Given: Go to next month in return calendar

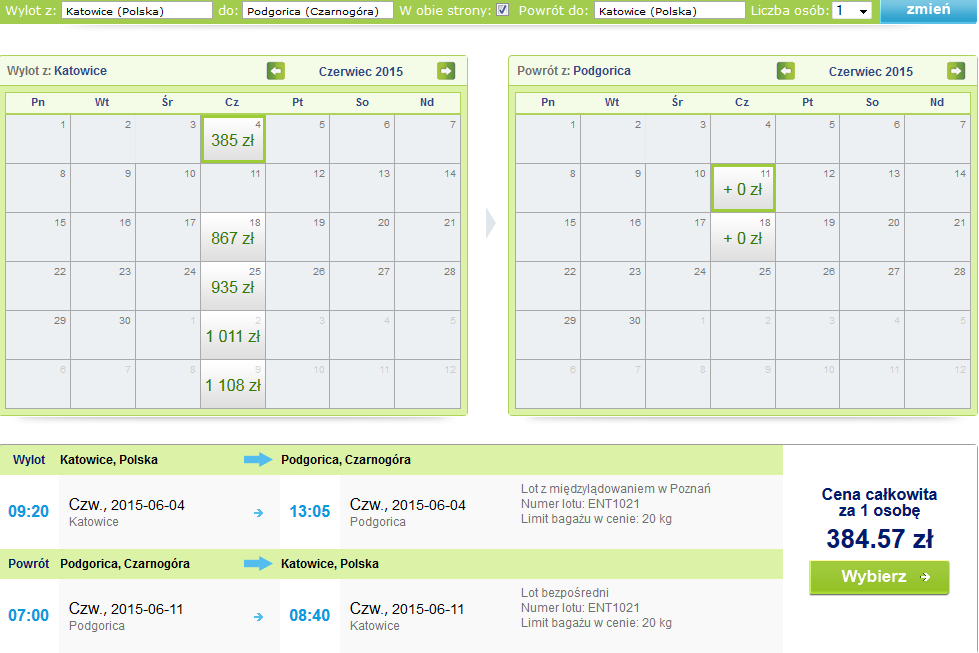Looking at the screenshot, I should click(x=956, y=71).
